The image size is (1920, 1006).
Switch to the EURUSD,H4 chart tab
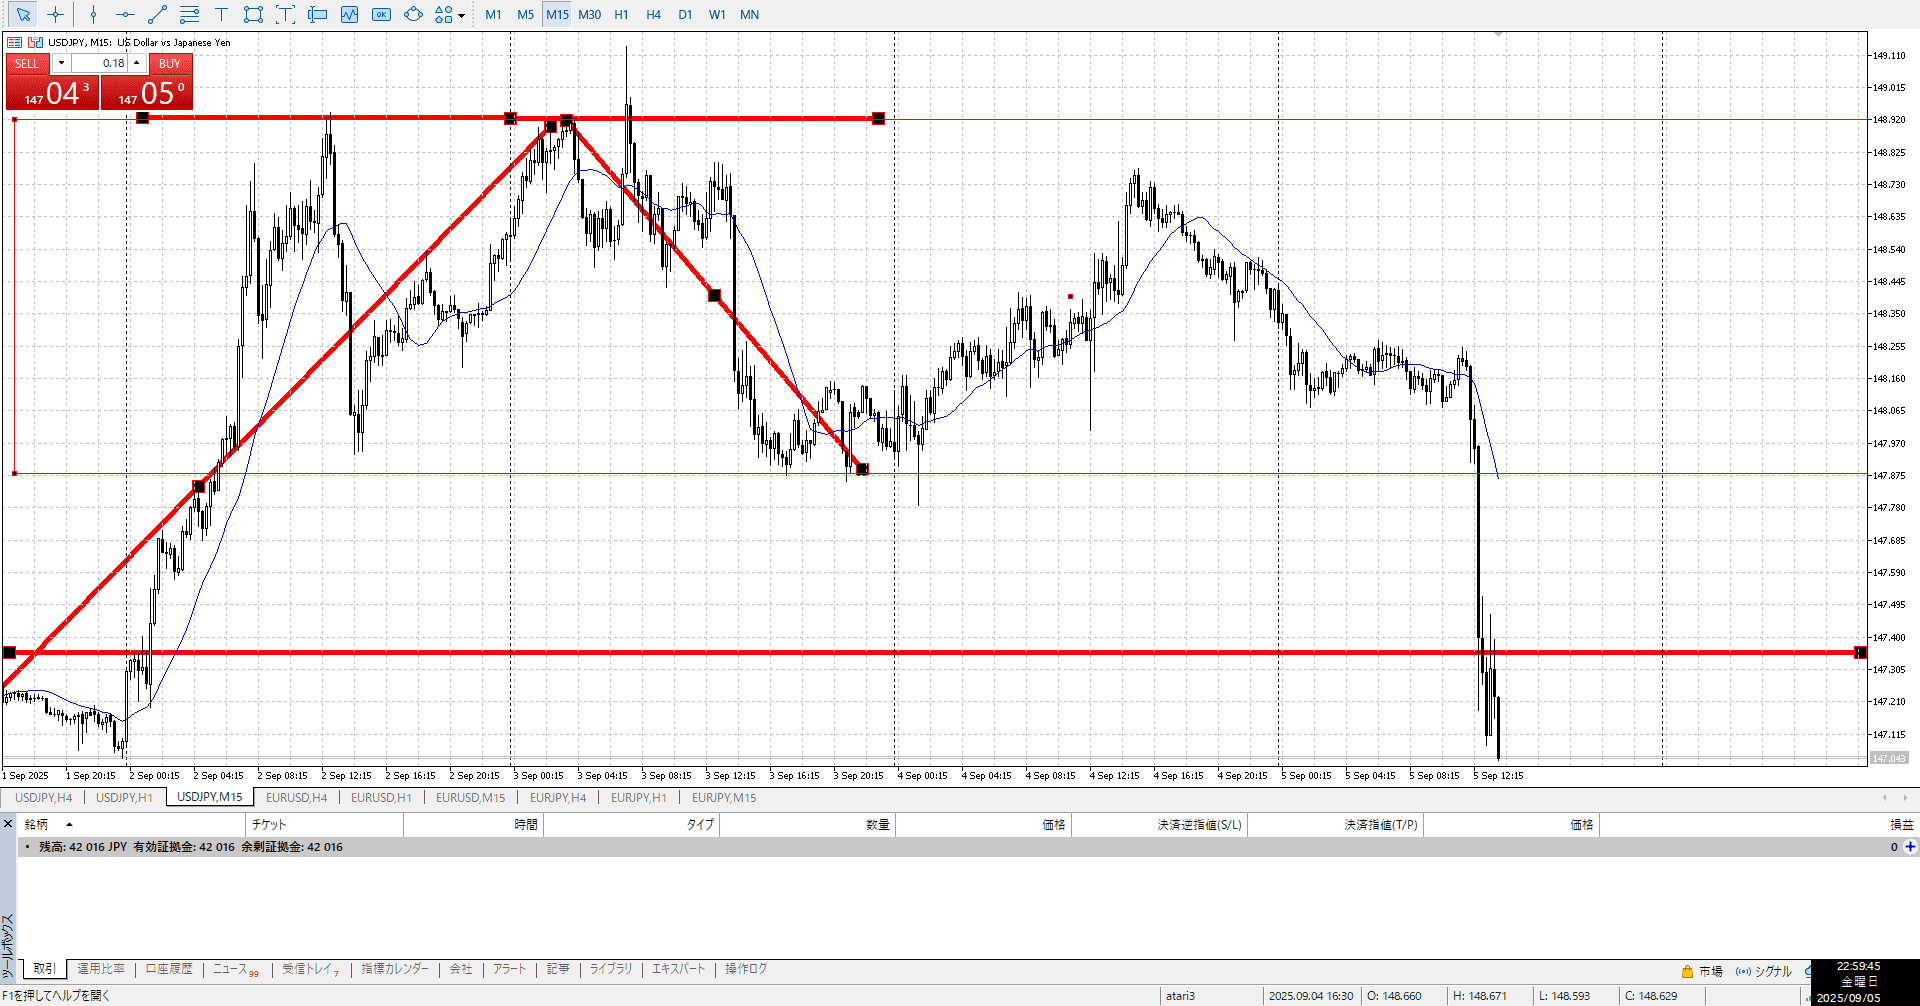click(x=296, y=797)
